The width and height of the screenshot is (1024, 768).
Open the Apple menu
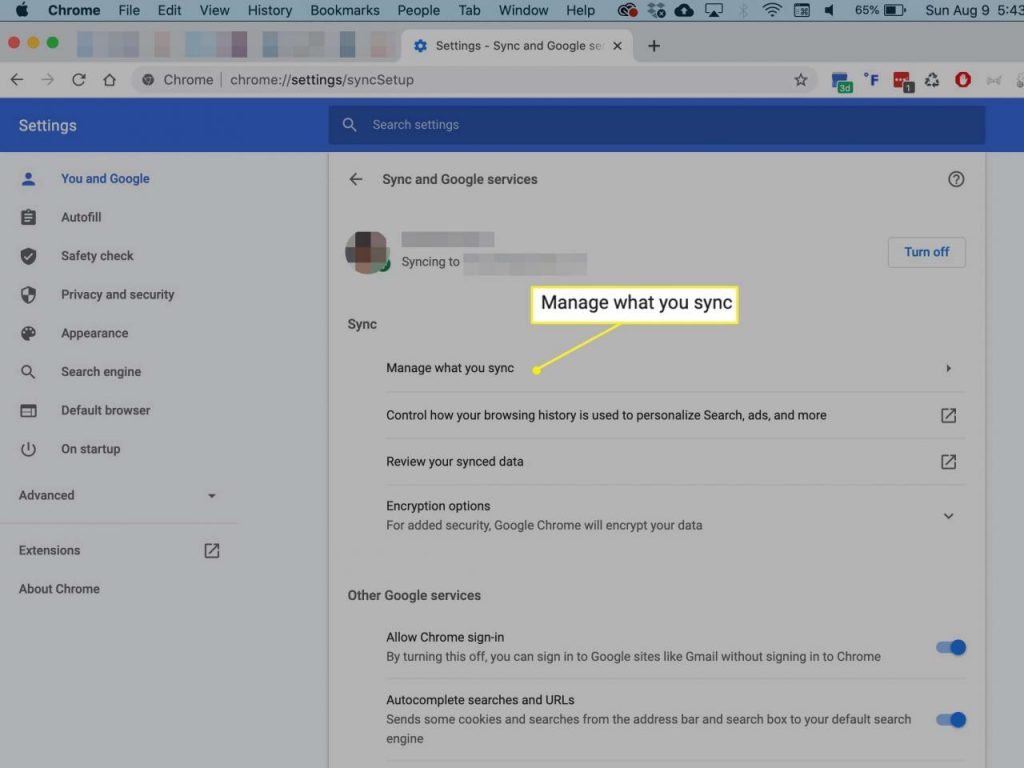click(x=22, y=10)
